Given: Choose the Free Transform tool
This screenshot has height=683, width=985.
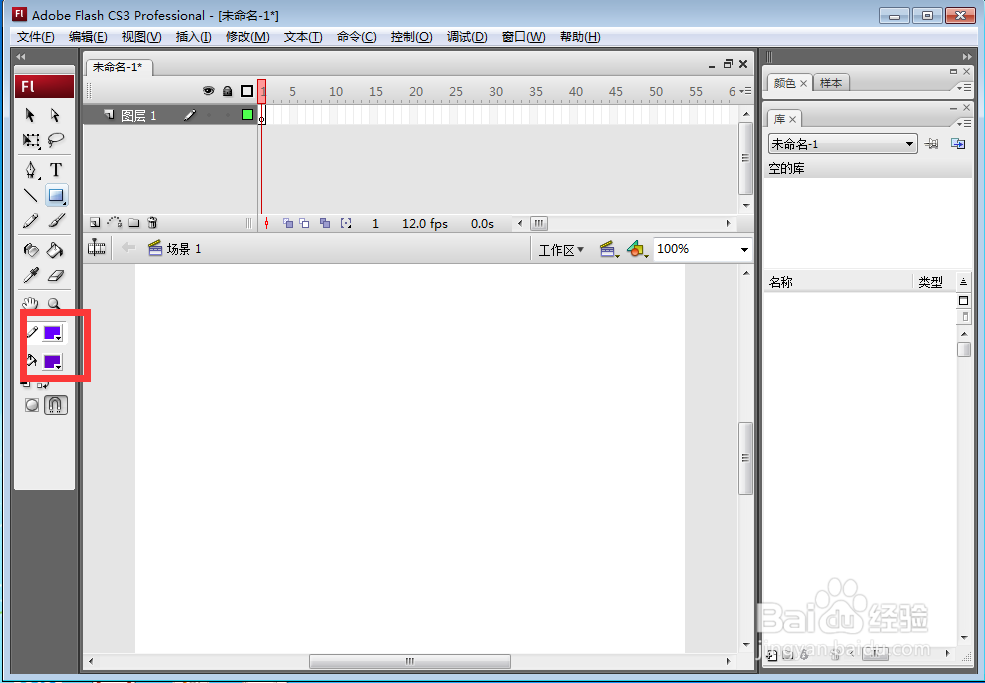Looking at the screenshot, I should click(x=30, y=140).
